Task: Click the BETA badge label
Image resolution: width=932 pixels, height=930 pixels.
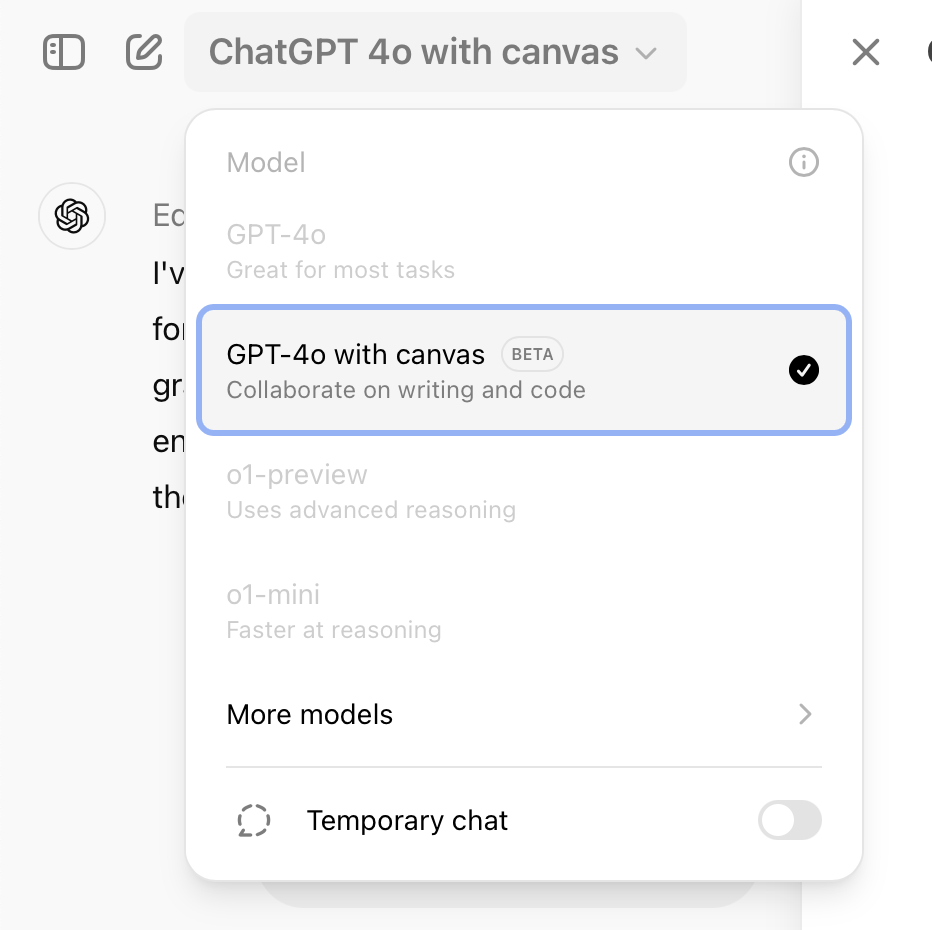Action: coord(532,354)
